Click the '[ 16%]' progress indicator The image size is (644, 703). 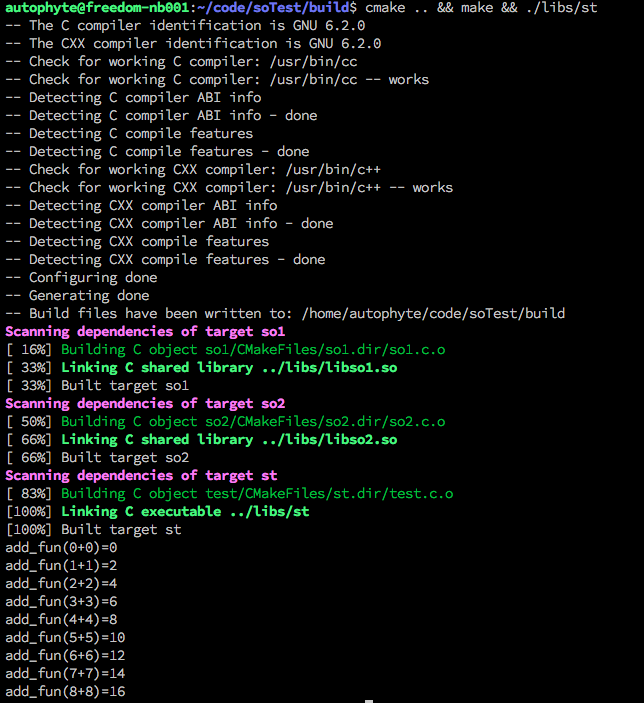29,350
